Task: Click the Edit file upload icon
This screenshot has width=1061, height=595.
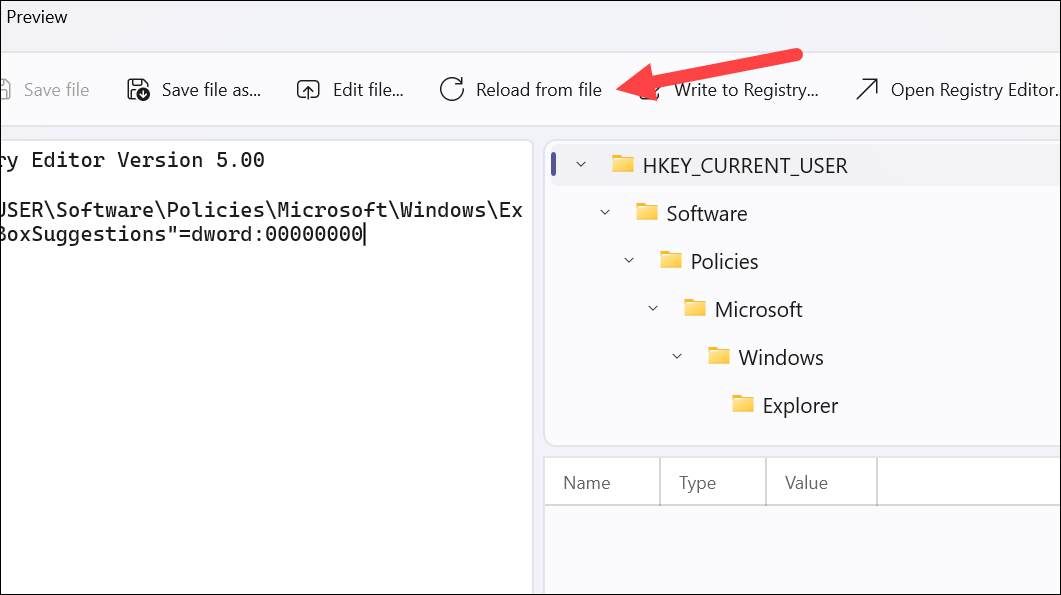Action: 308,89
